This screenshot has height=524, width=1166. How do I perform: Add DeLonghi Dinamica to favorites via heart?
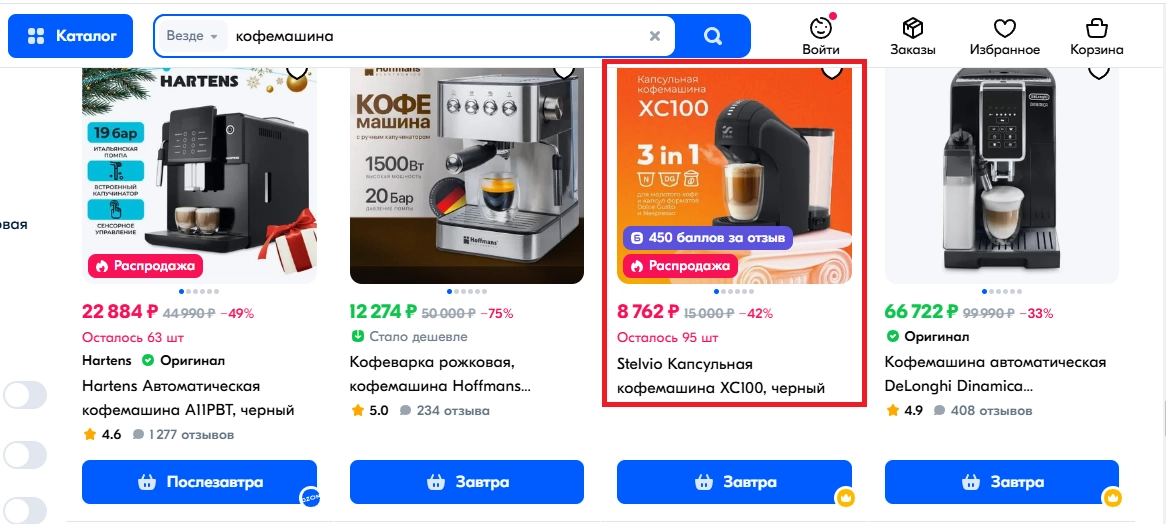pos(1098,72)
